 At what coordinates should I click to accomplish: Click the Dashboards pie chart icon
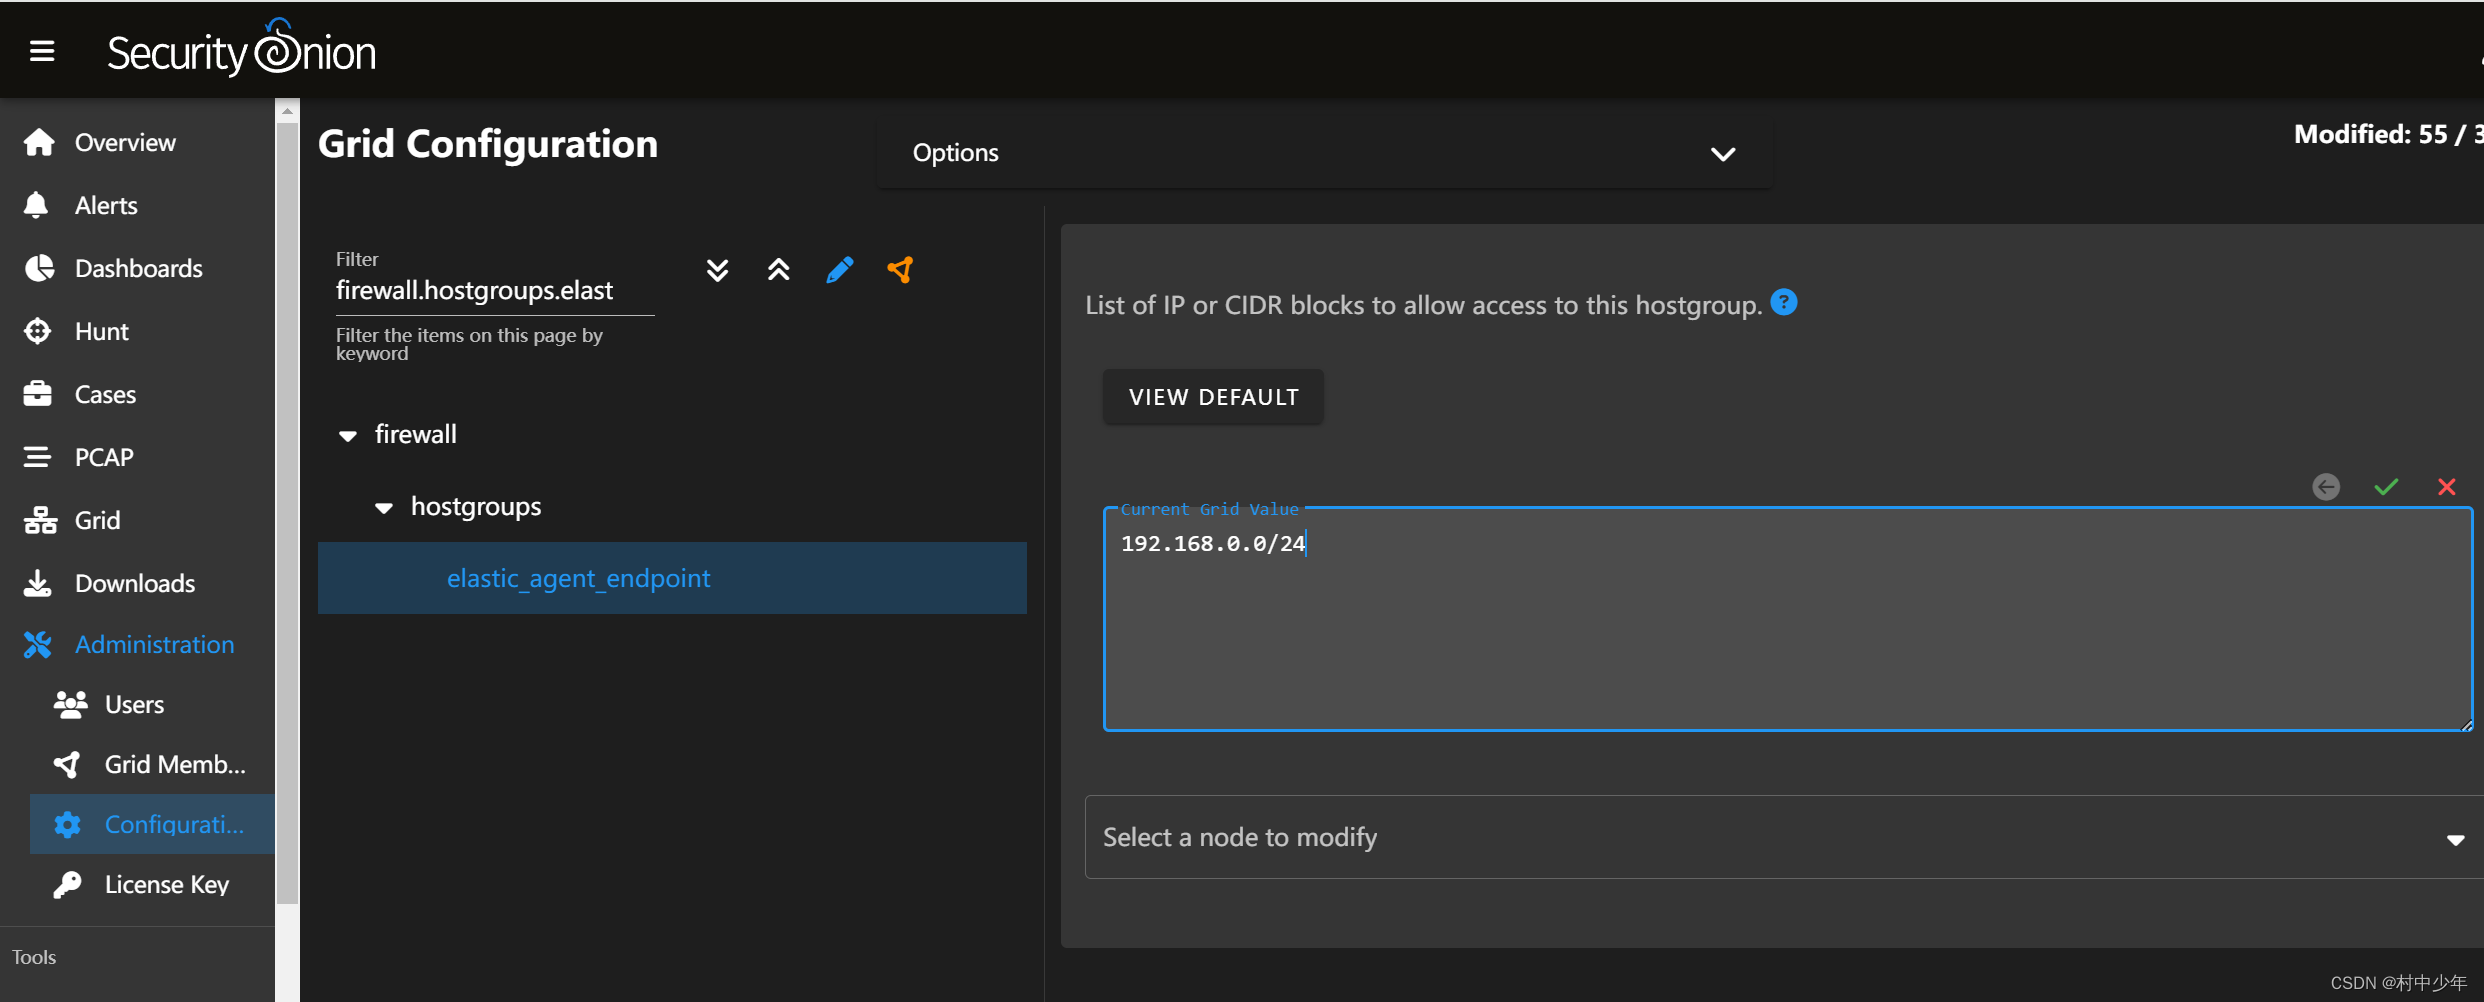39,268
